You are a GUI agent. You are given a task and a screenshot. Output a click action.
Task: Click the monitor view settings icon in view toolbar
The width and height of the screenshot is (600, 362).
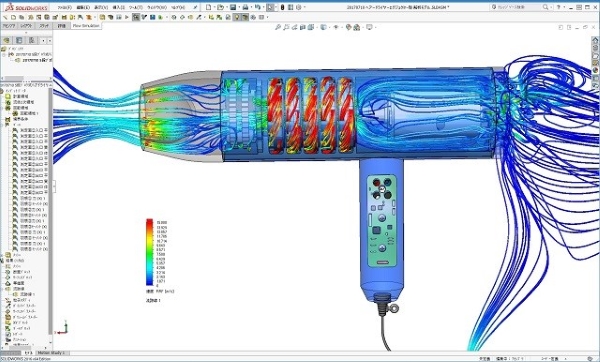(369, 27)
